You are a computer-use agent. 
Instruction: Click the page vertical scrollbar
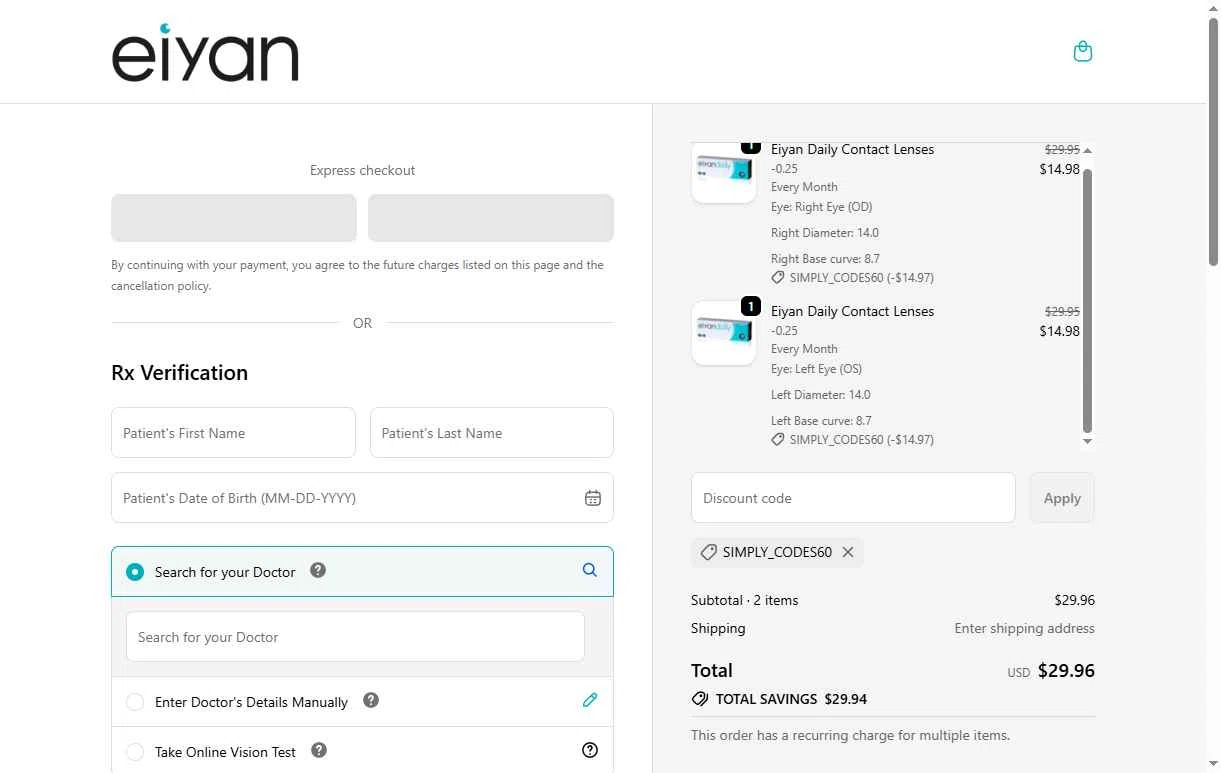click(x=1214, y=140)
